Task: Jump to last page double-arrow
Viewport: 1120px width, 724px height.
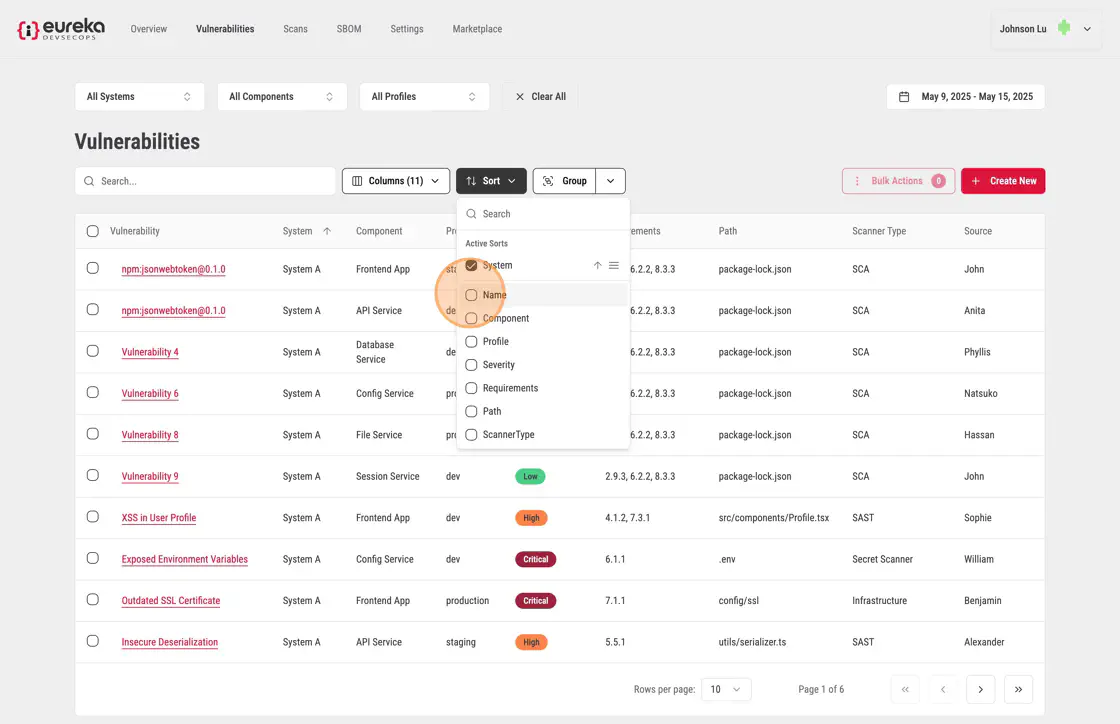Action: (x=1018, y=689)
